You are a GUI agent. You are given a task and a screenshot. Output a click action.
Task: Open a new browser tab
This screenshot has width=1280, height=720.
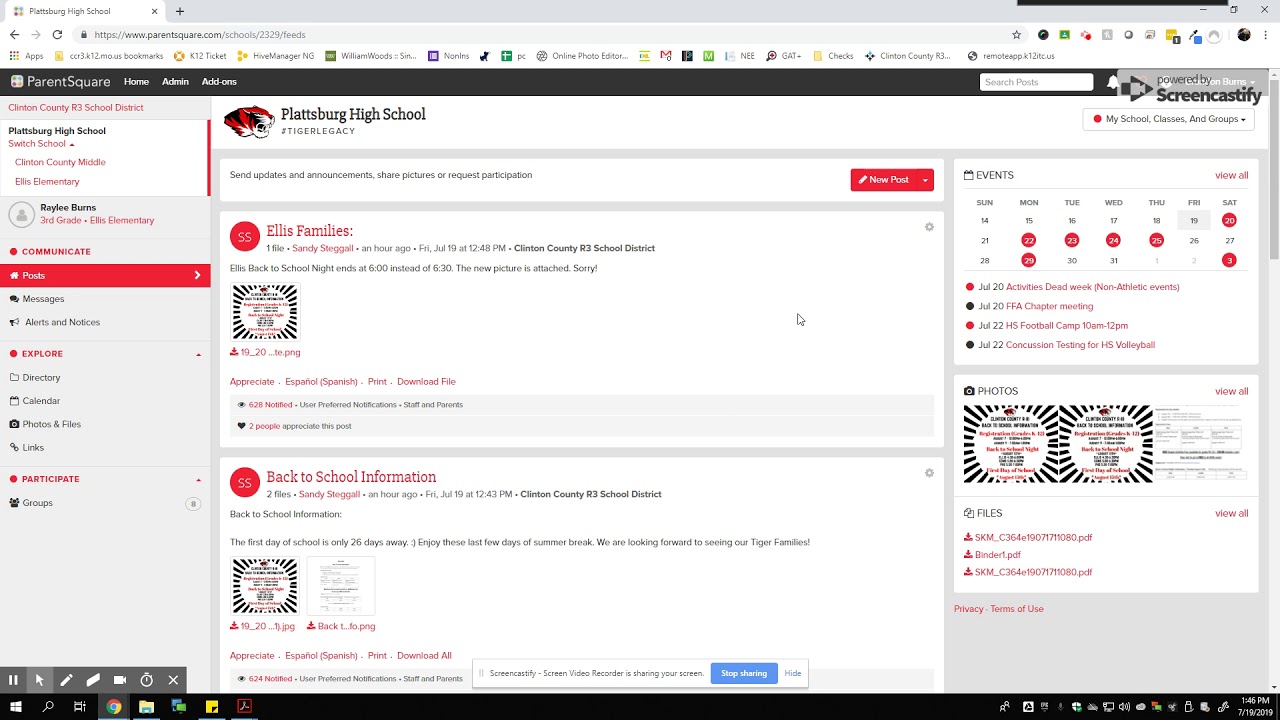coord(180,11)
